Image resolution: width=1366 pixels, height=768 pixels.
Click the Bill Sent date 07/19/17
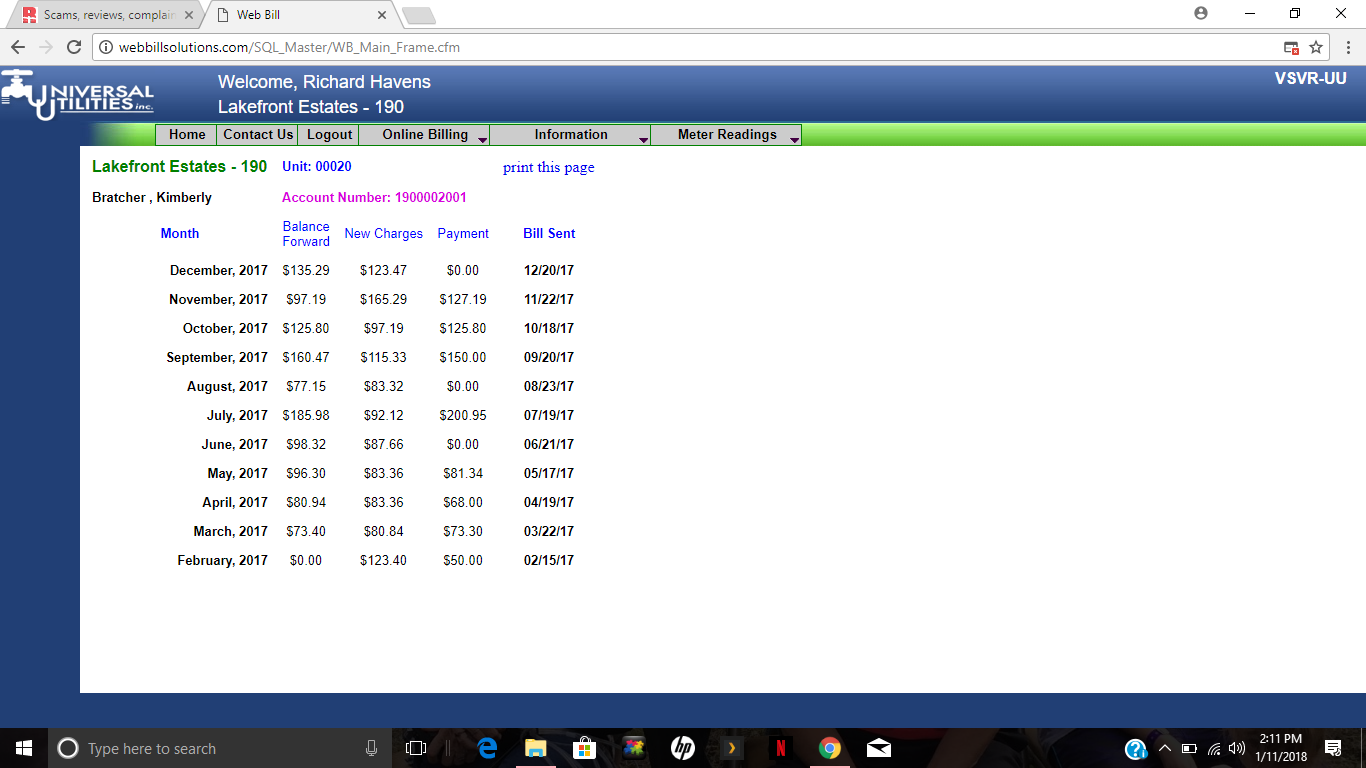549,415
